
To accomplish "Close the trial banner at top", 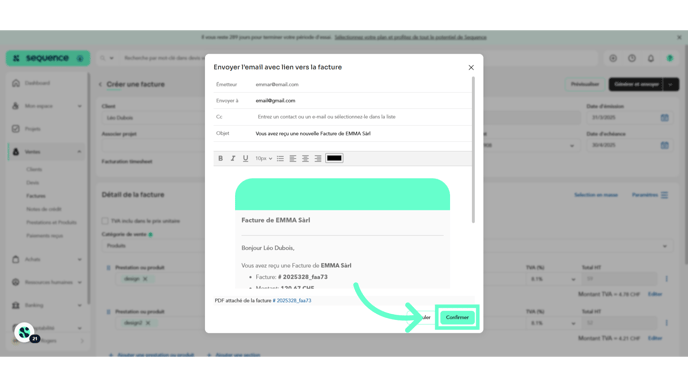I will point(679,37).
